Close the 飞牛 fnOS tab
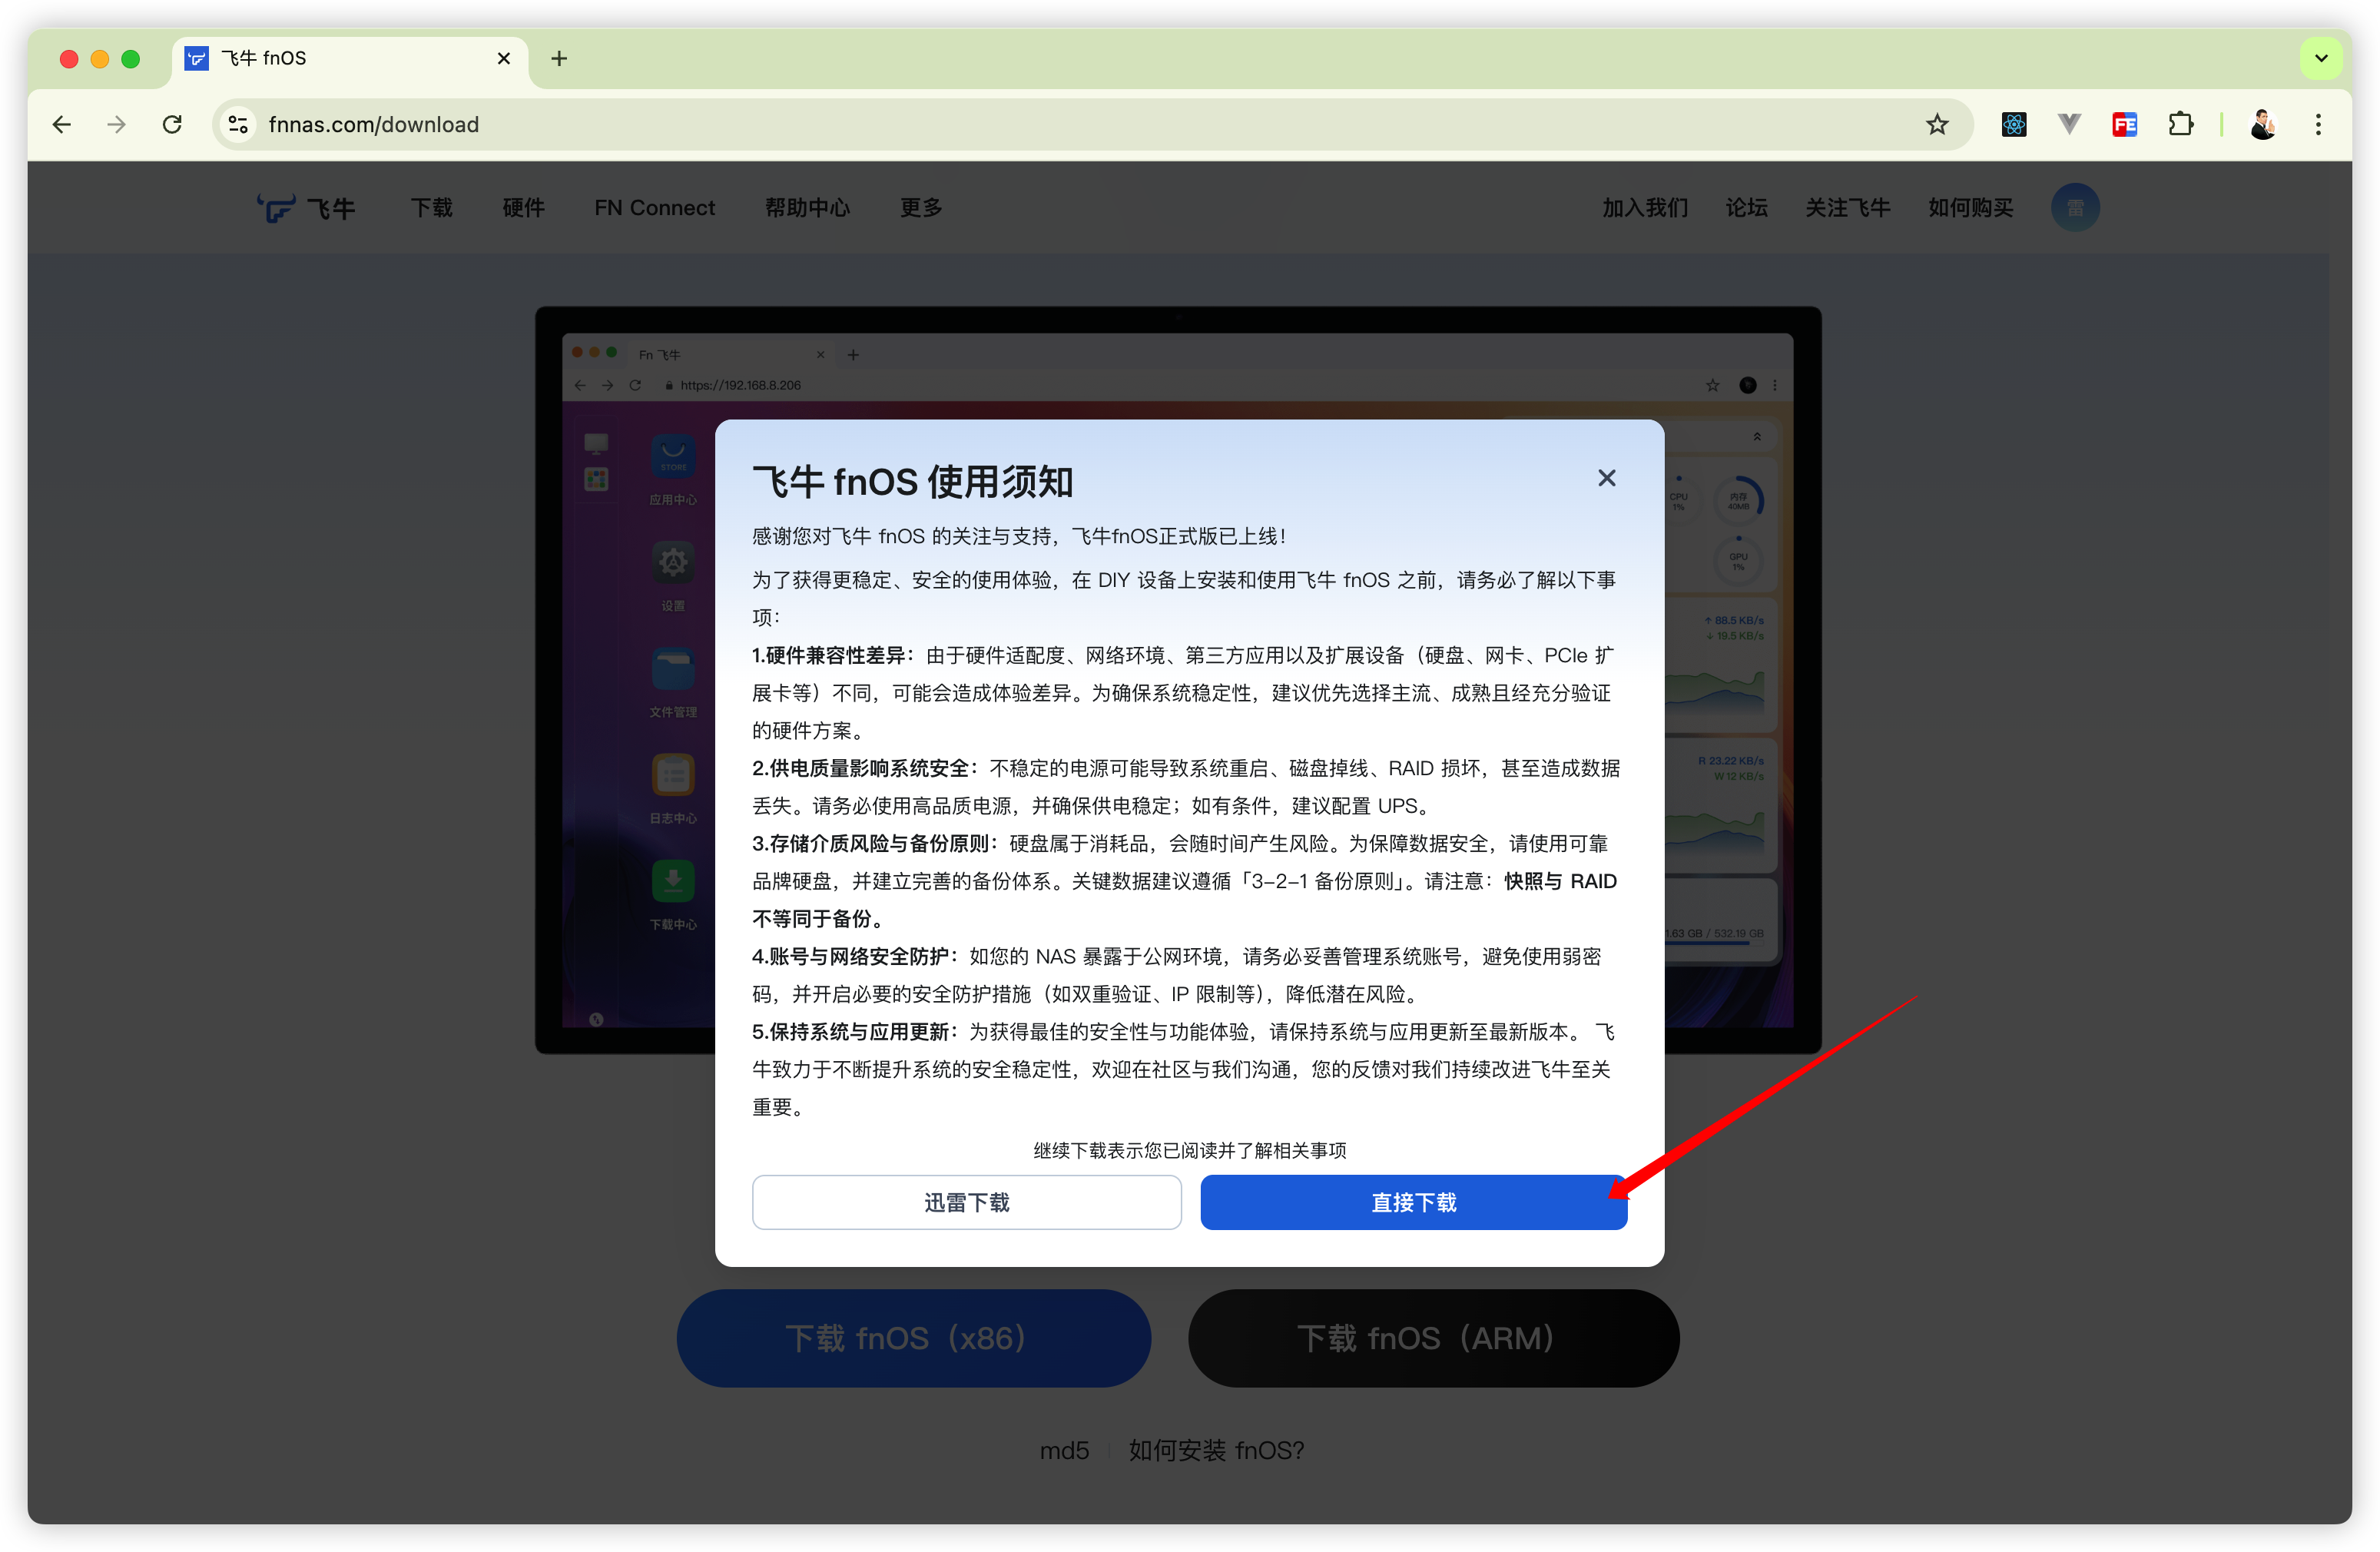This screenshot has height=1552, width=2380. pyautogui.click(x=504, y=58)
